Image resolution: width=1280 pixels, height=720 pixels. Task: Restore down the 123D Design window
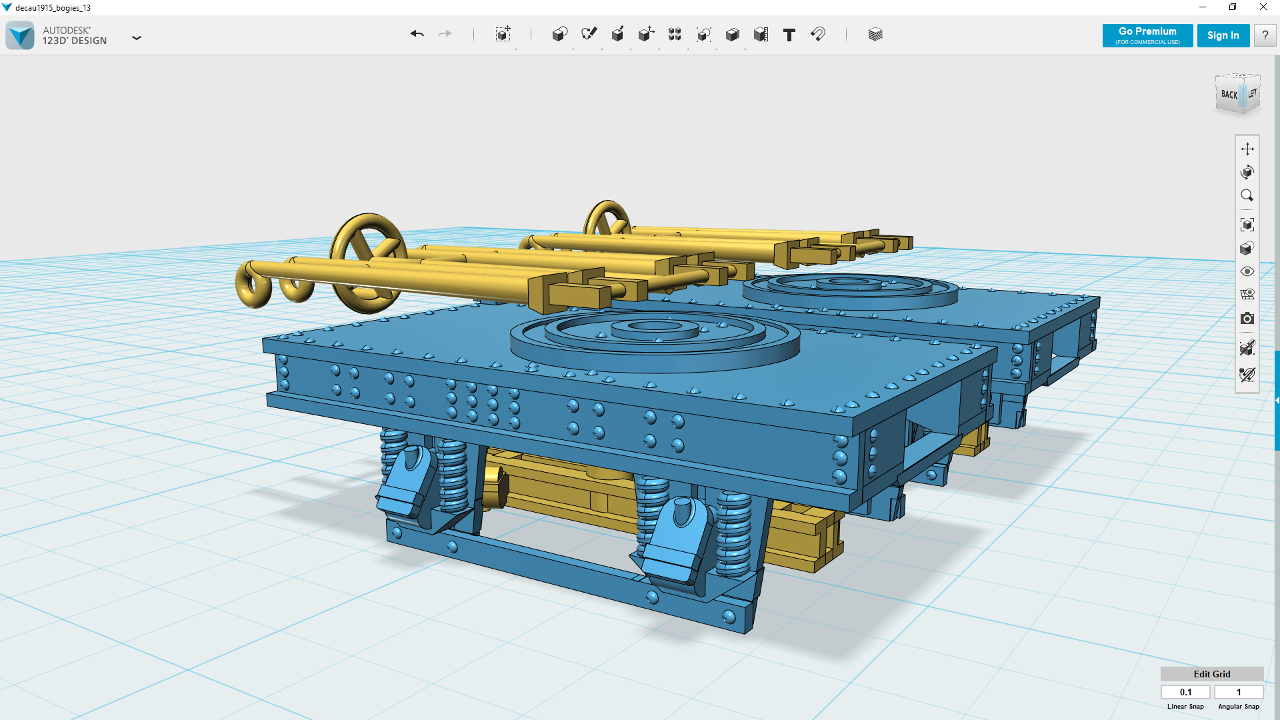coord(1232,7)
